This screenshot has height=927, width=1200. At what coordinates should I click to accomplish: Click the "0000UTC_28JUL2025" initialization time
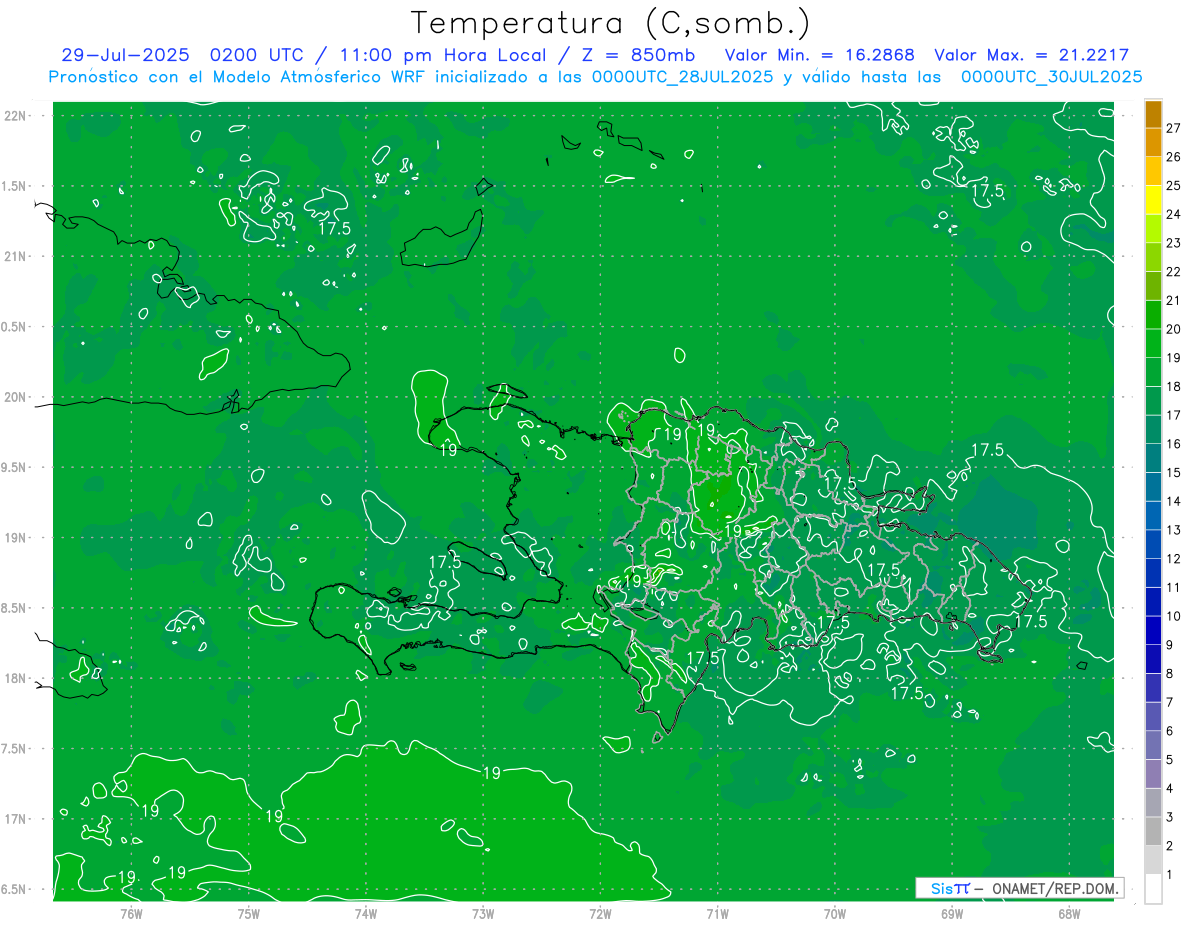682,77
